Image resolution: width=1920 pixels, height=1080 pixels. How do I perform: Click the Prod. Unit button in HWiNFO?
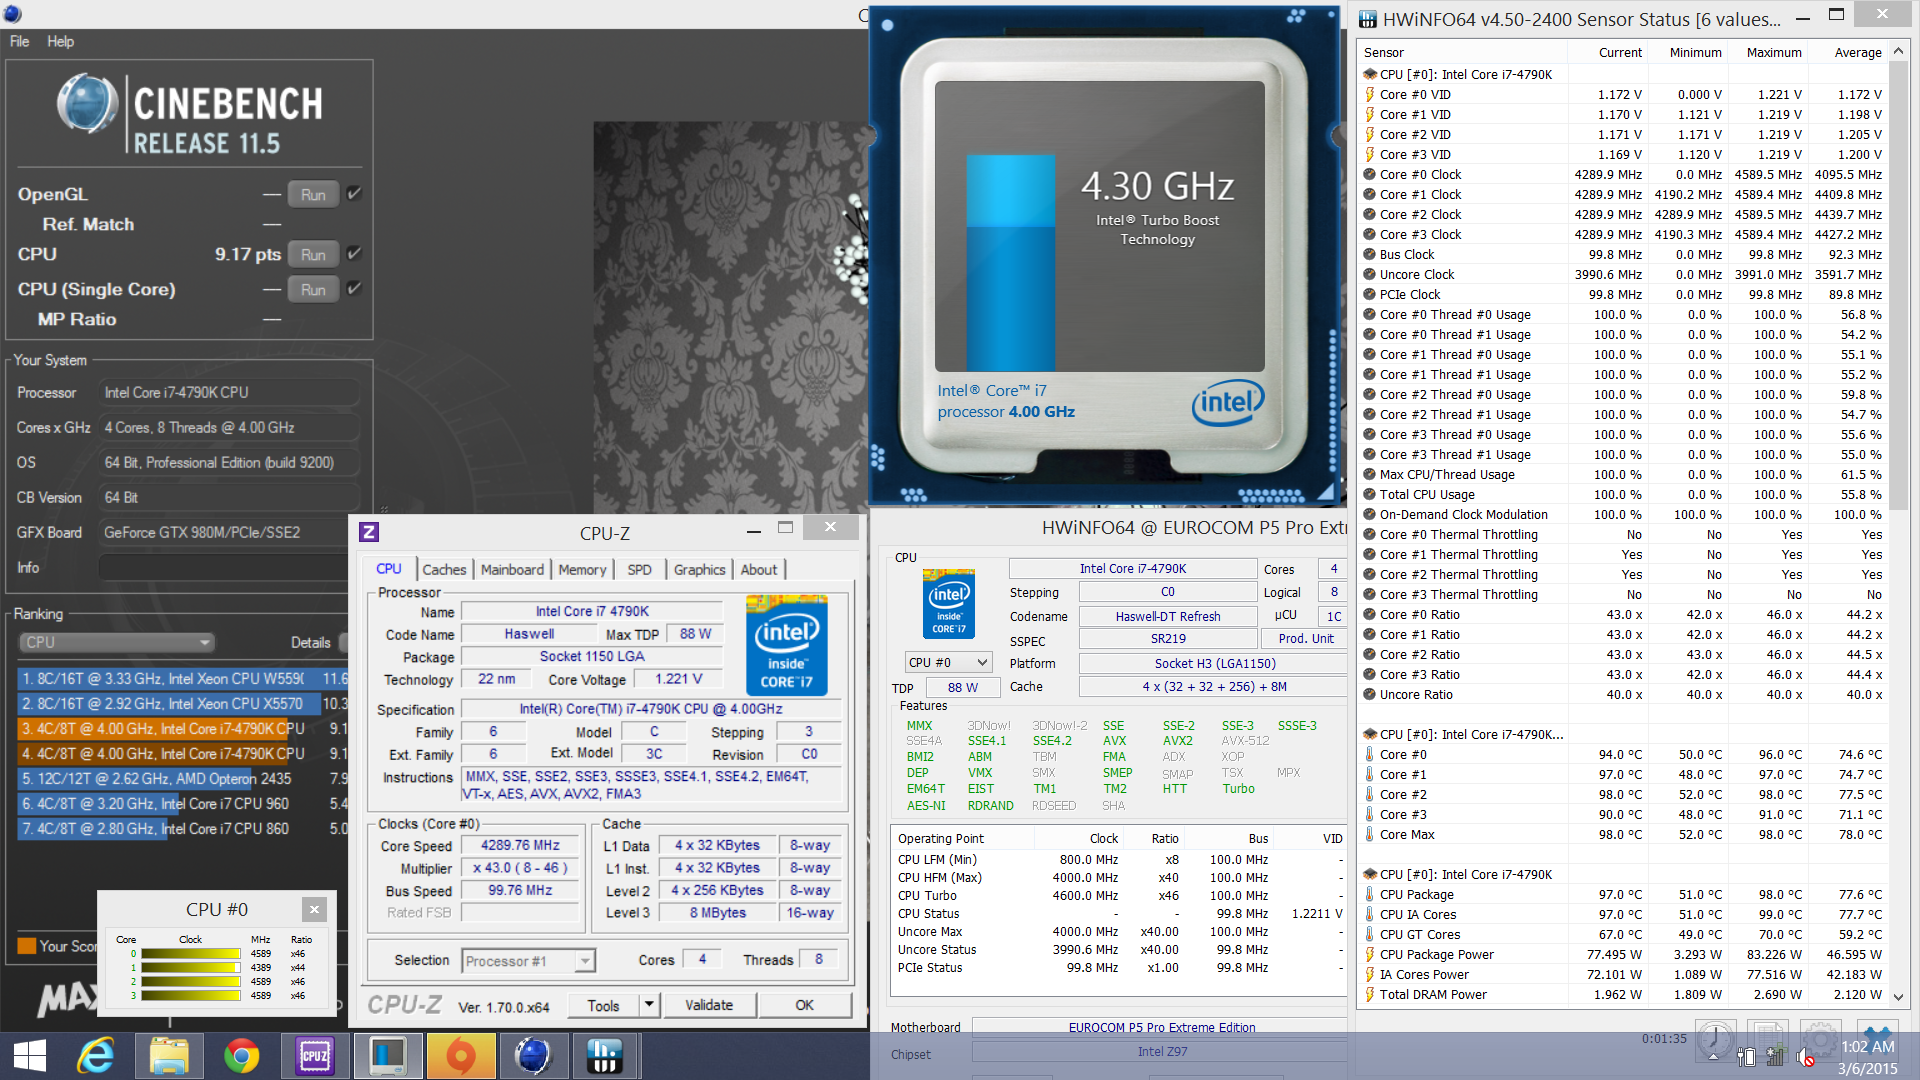1305,638
